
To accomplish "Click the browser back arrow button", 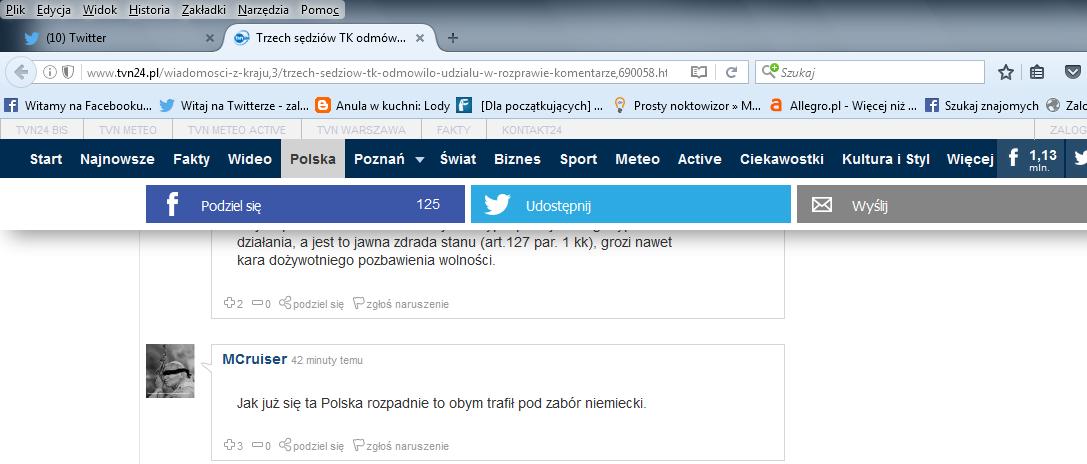I will (21, 72).
